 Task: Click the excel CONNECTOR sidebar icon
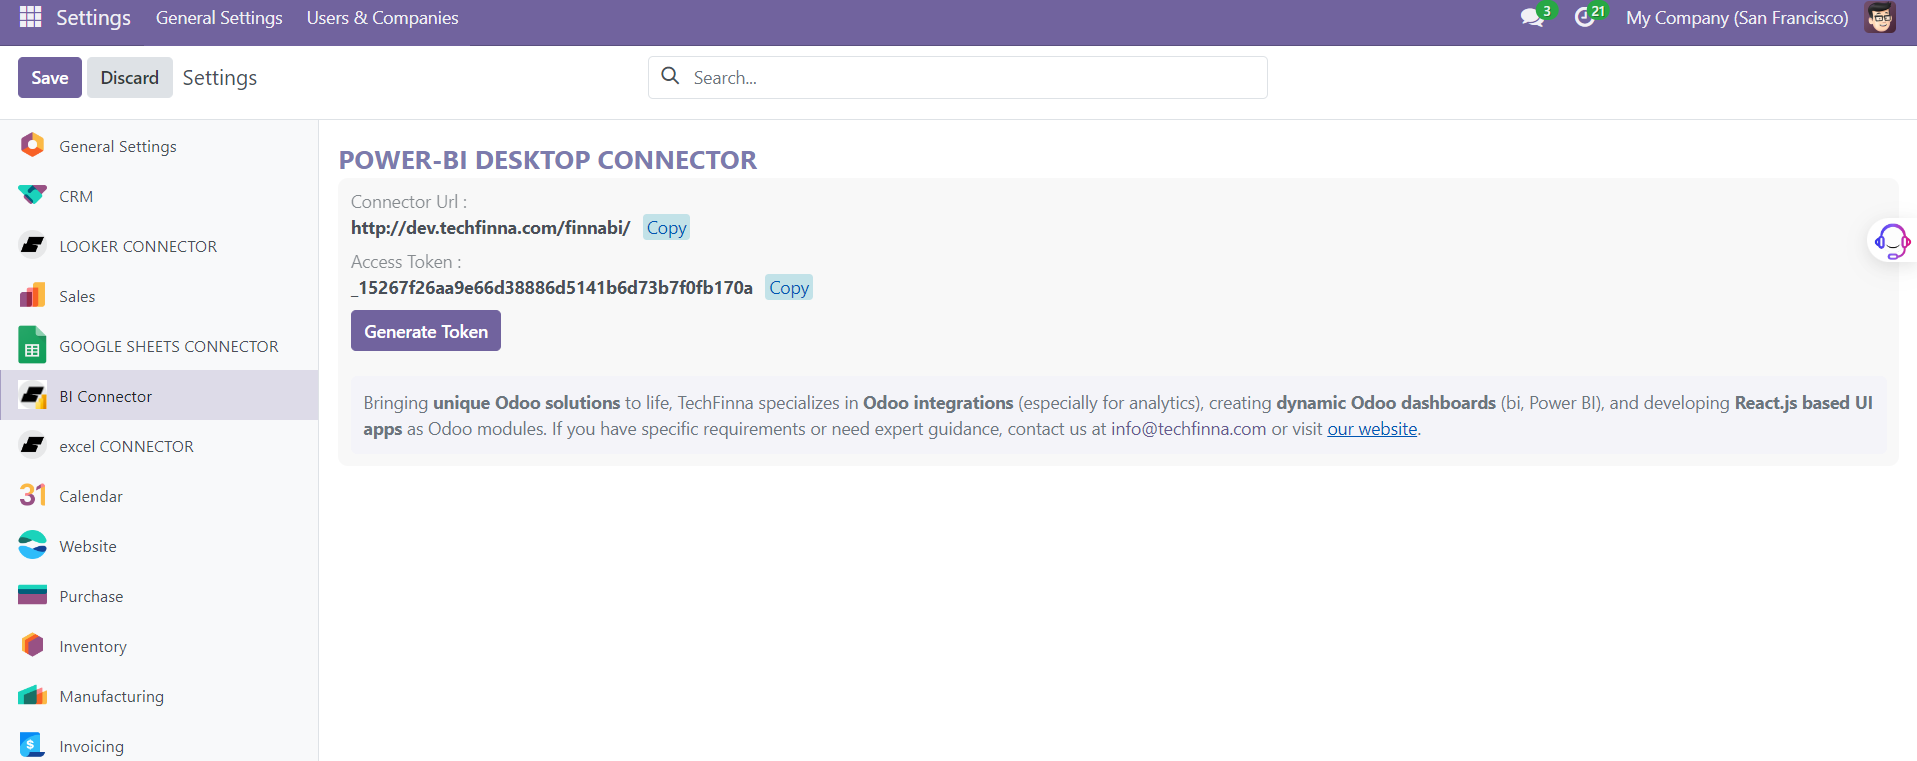coord(32,445)
